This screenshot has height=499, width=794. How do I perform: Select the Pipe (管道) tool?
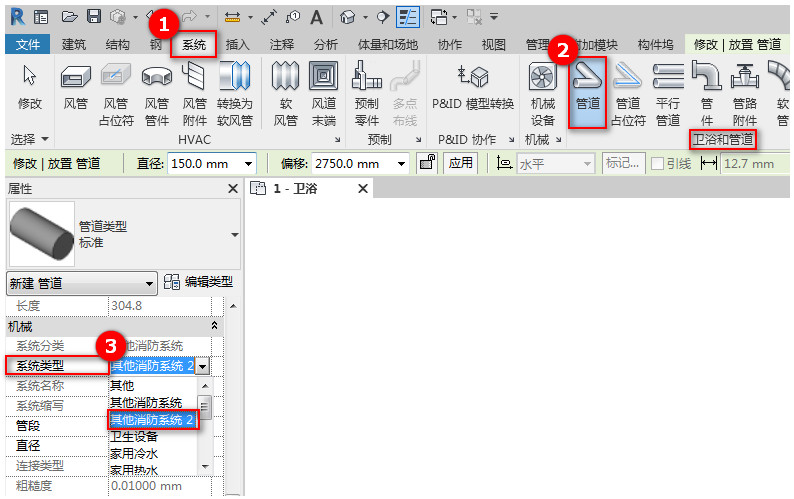click(587, 92)
